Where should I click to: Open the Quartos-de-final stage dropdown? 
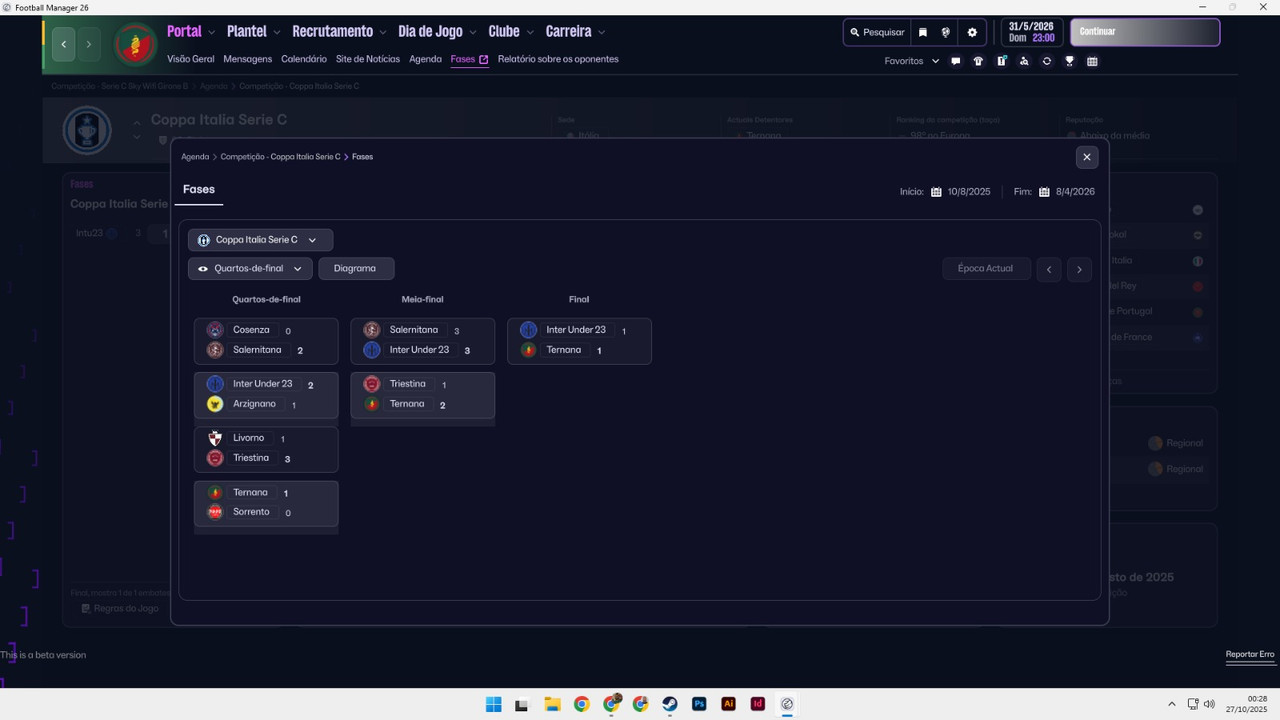[x=250, y=268]
